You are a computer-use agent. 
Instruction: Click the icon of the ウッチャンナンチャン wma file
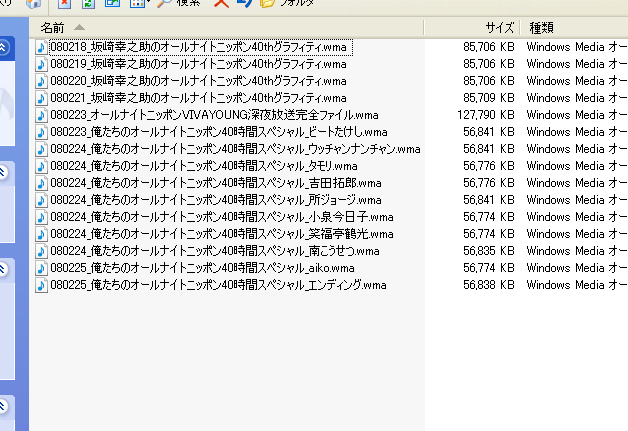[41, 149]
